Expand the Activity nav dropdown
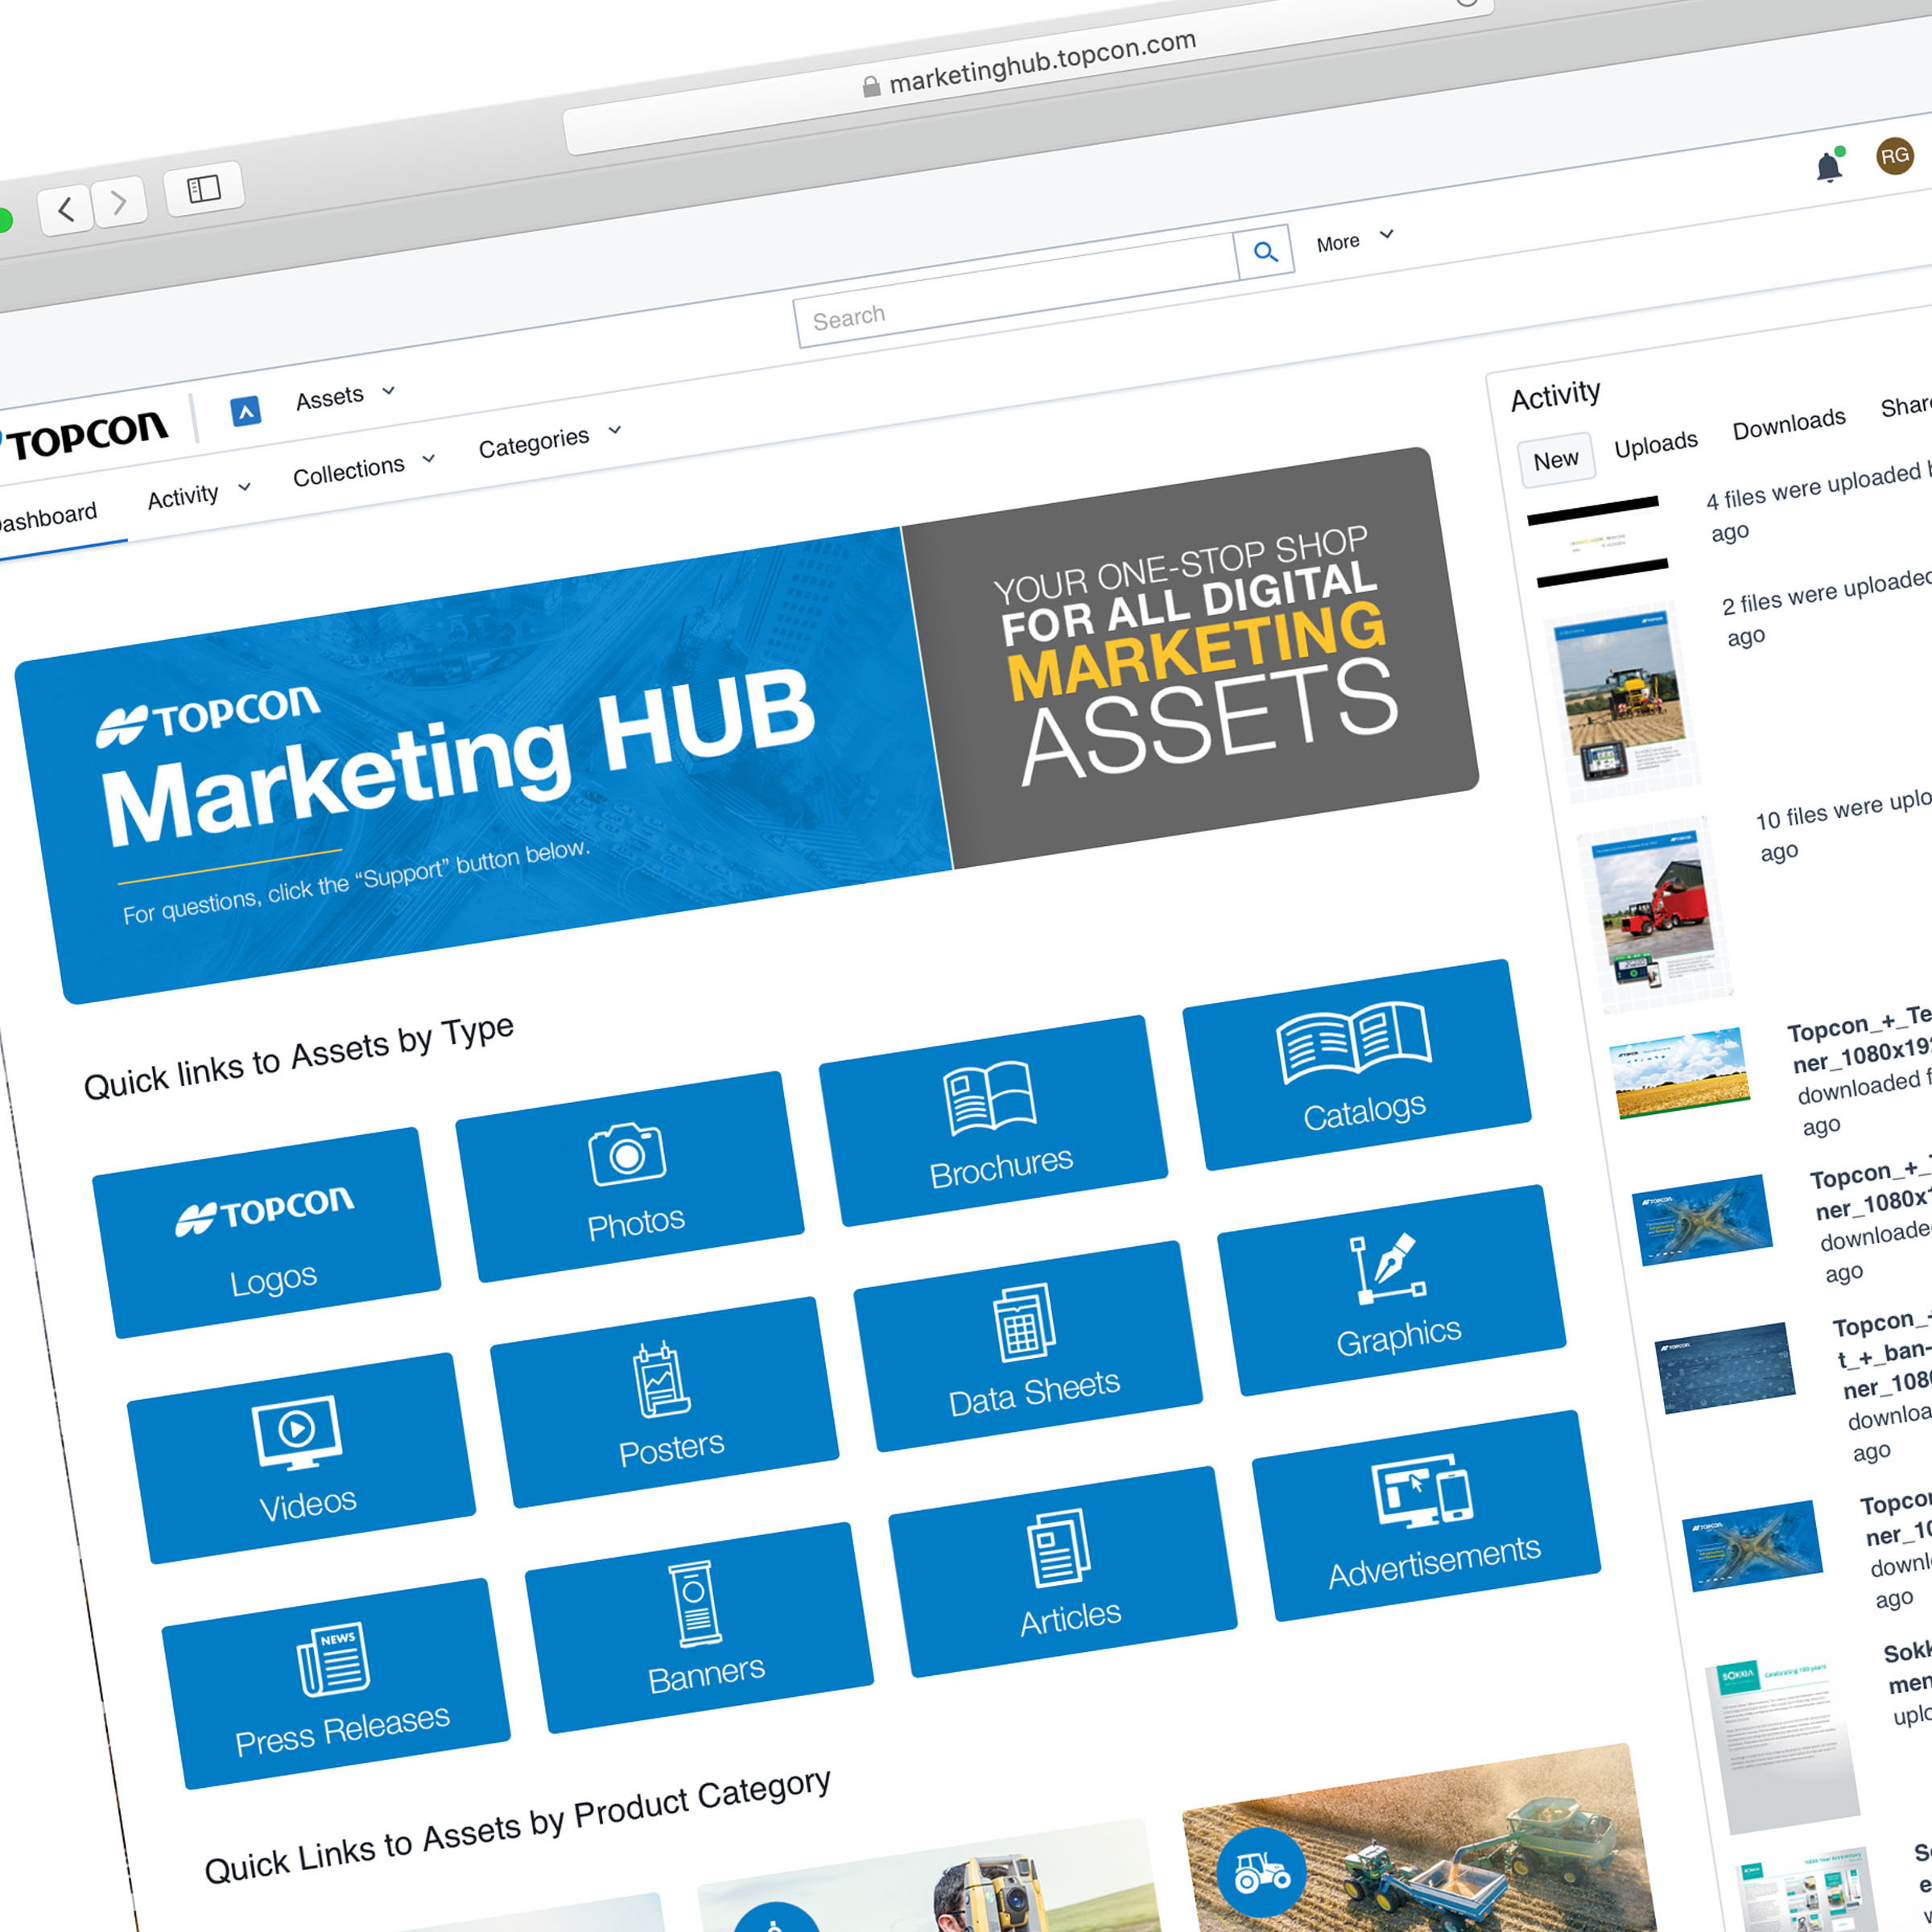1932x1932 pixels. (198, 494)
